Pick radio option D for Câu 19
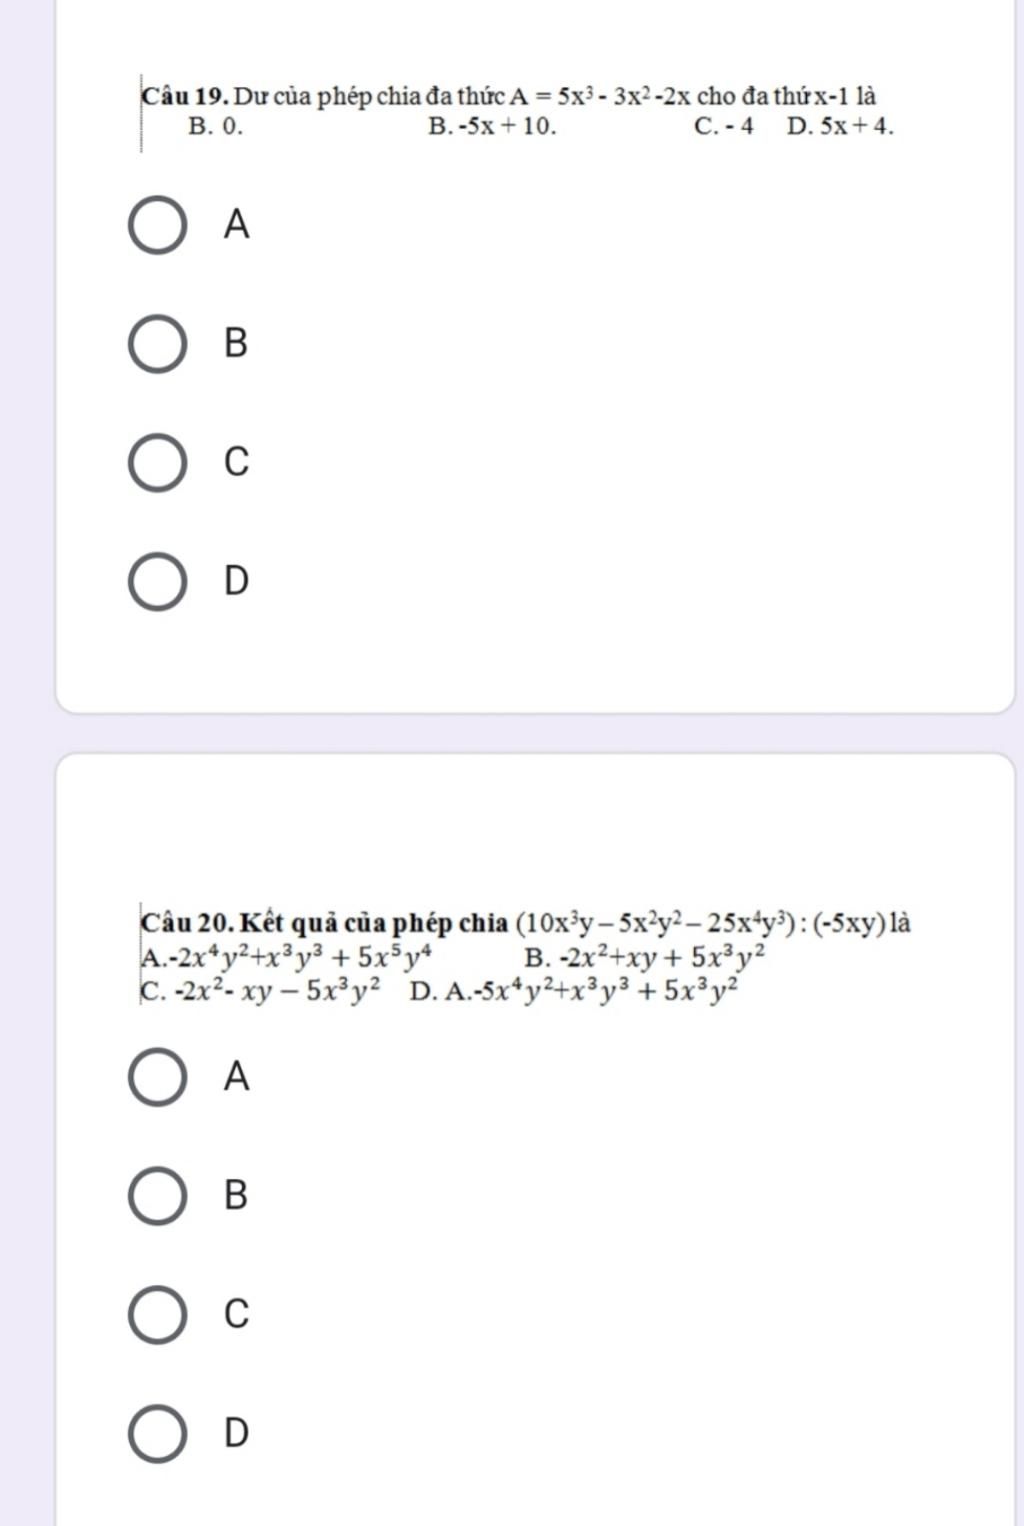1024x1526 pixels. 157,581
